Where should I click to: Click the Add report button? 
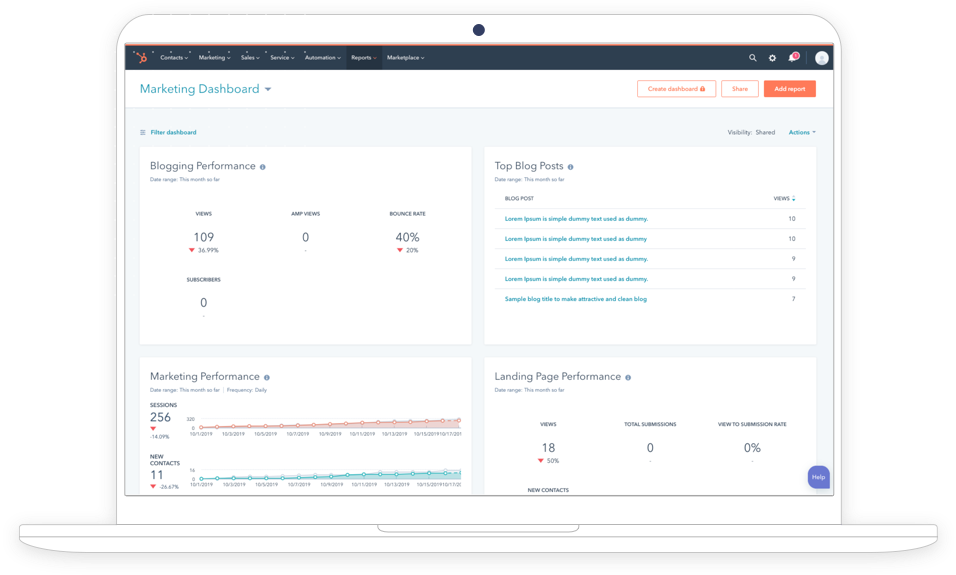tap(789, 89)
